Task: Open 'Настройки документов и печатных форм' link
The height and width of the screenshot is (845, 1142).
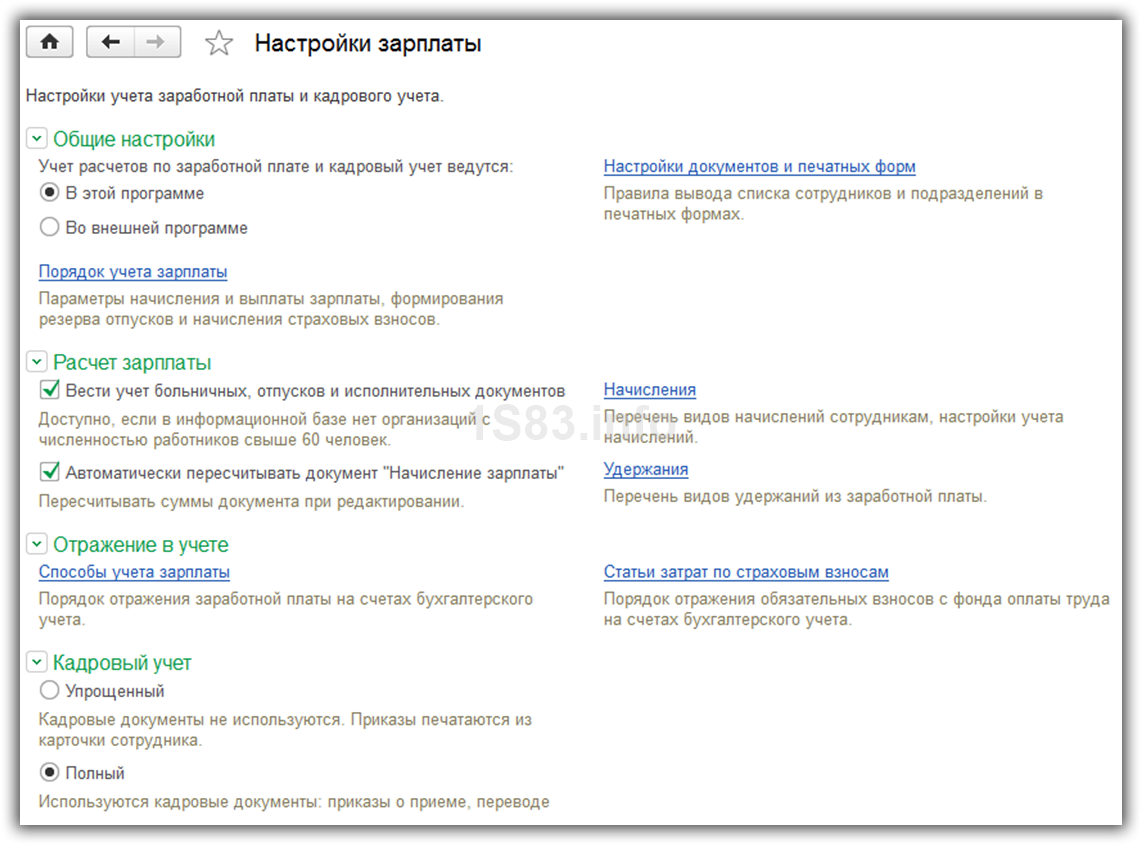Action: 759,166
